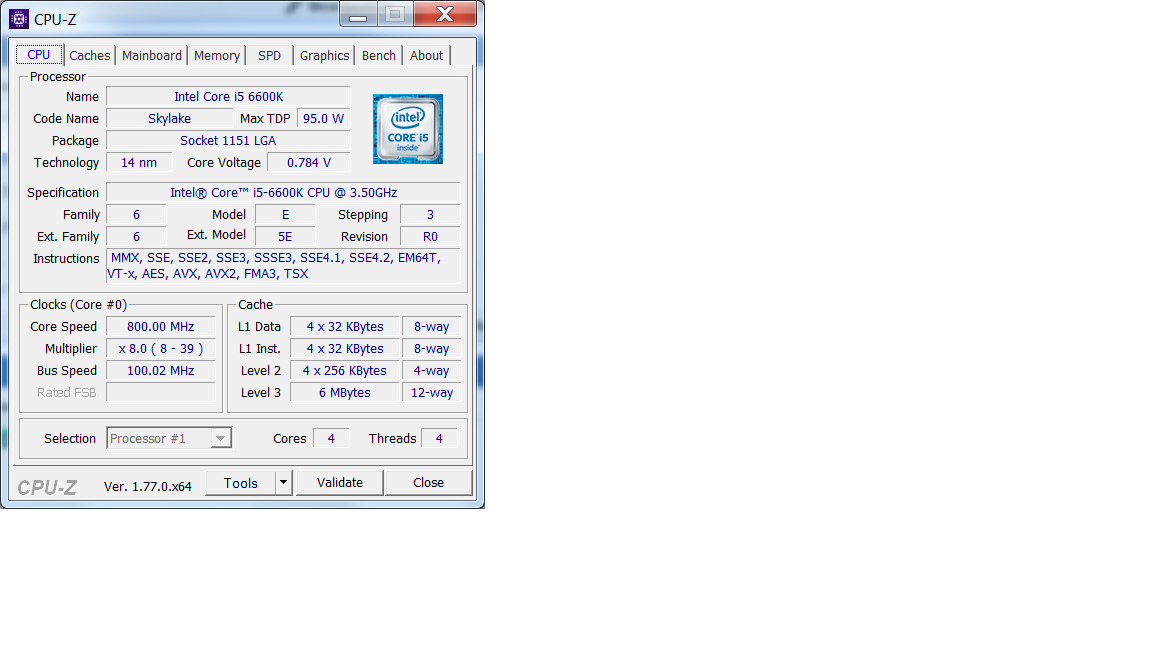1152x648 pixels.
Task: Click the Multiplier value x 8.0 ( 8 - 39 )
Action: click(161, 348)
